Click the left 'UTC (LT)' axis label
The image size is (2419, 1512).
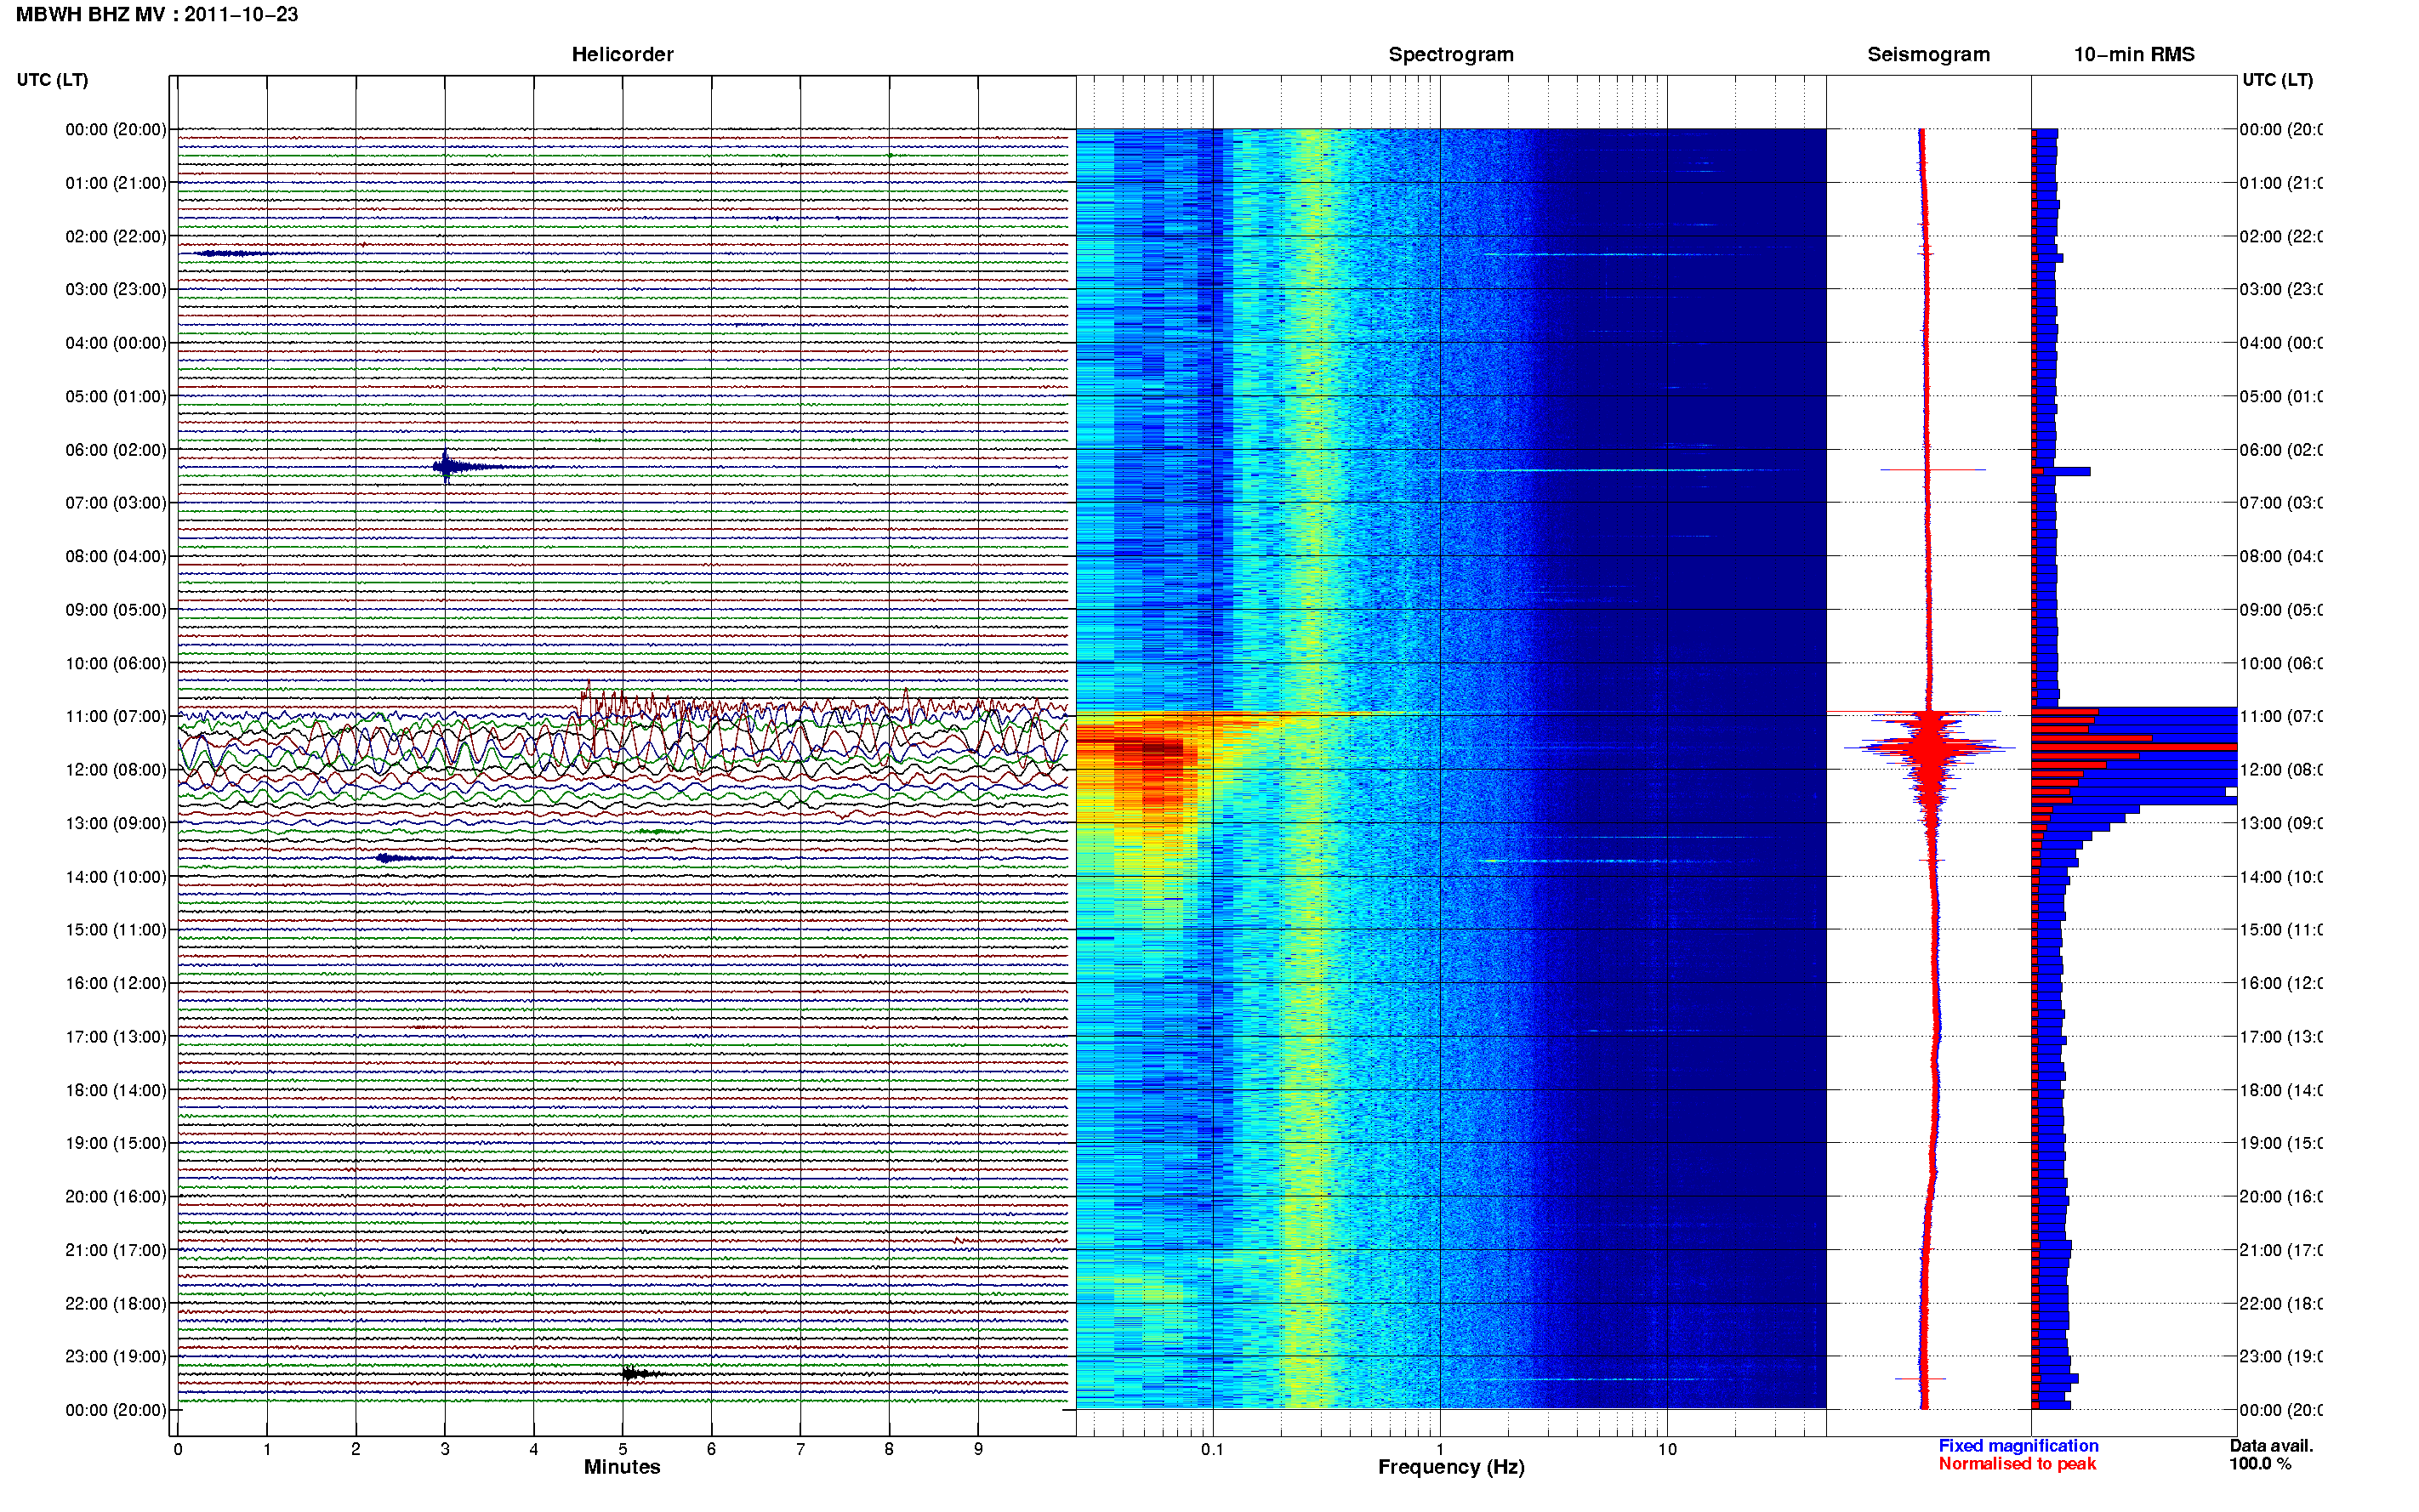(x=52, y=80)
